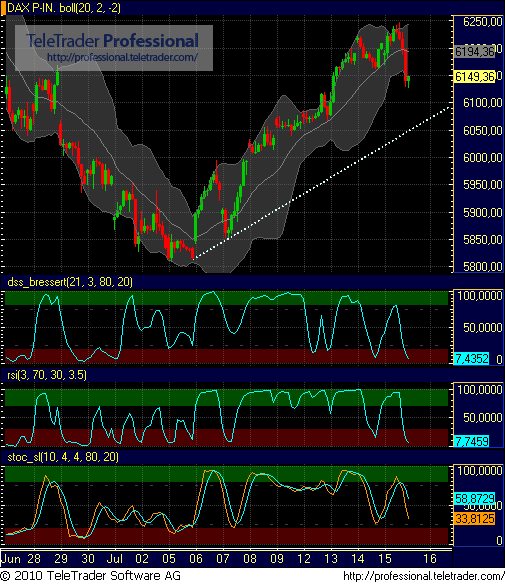Click the 6250,00 price axis value

(x=483, y=22)
